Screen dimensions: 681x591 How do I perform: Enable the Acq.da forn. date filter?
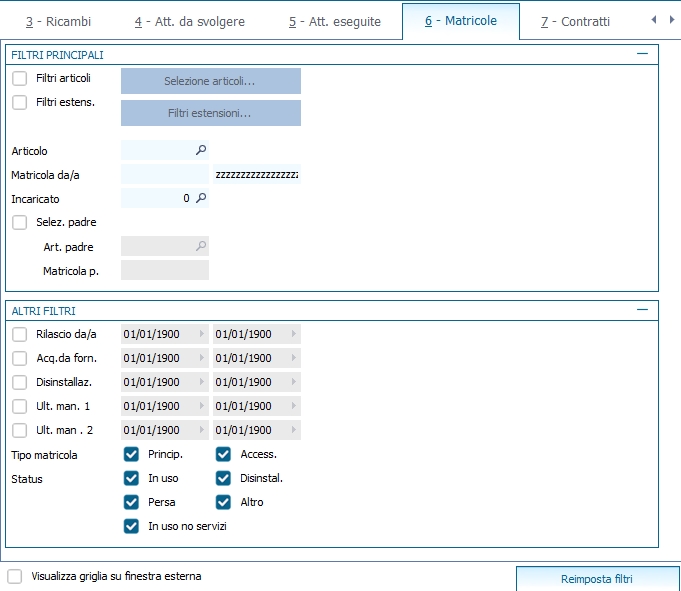coord(20,358)
